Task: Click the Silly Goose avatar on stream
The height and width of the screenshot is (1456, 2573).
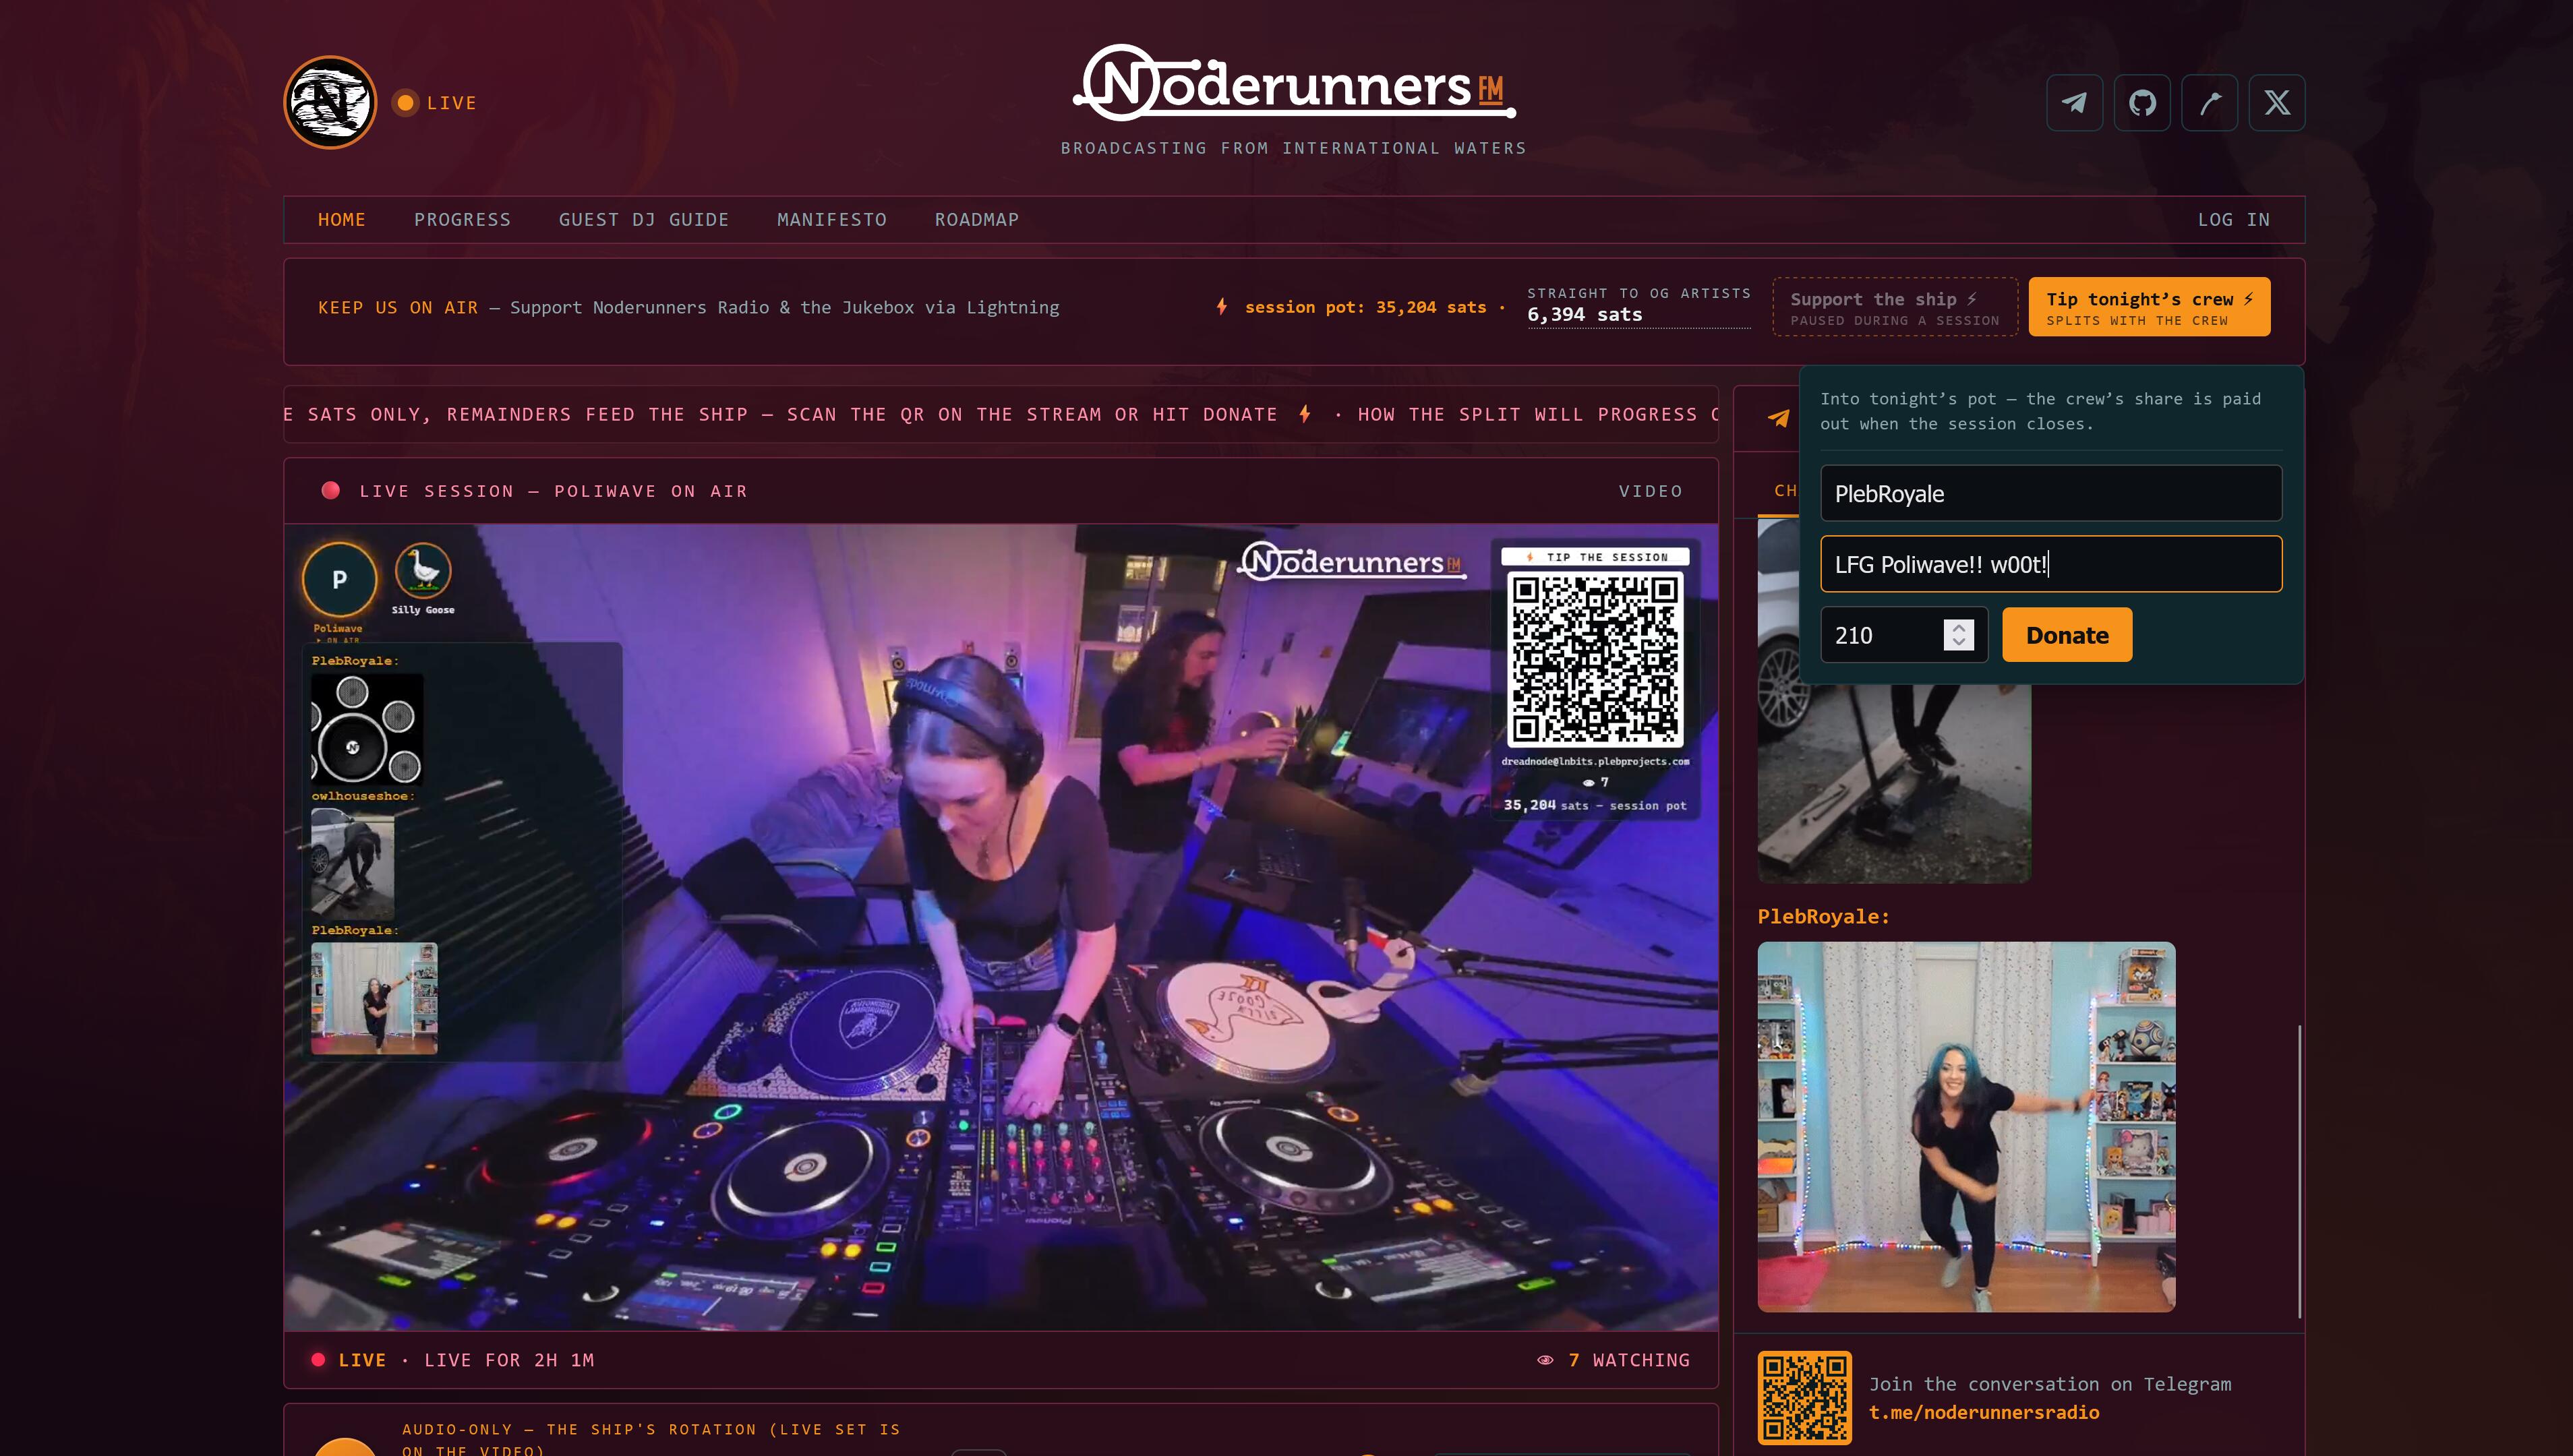Action: tap(423, 571)
